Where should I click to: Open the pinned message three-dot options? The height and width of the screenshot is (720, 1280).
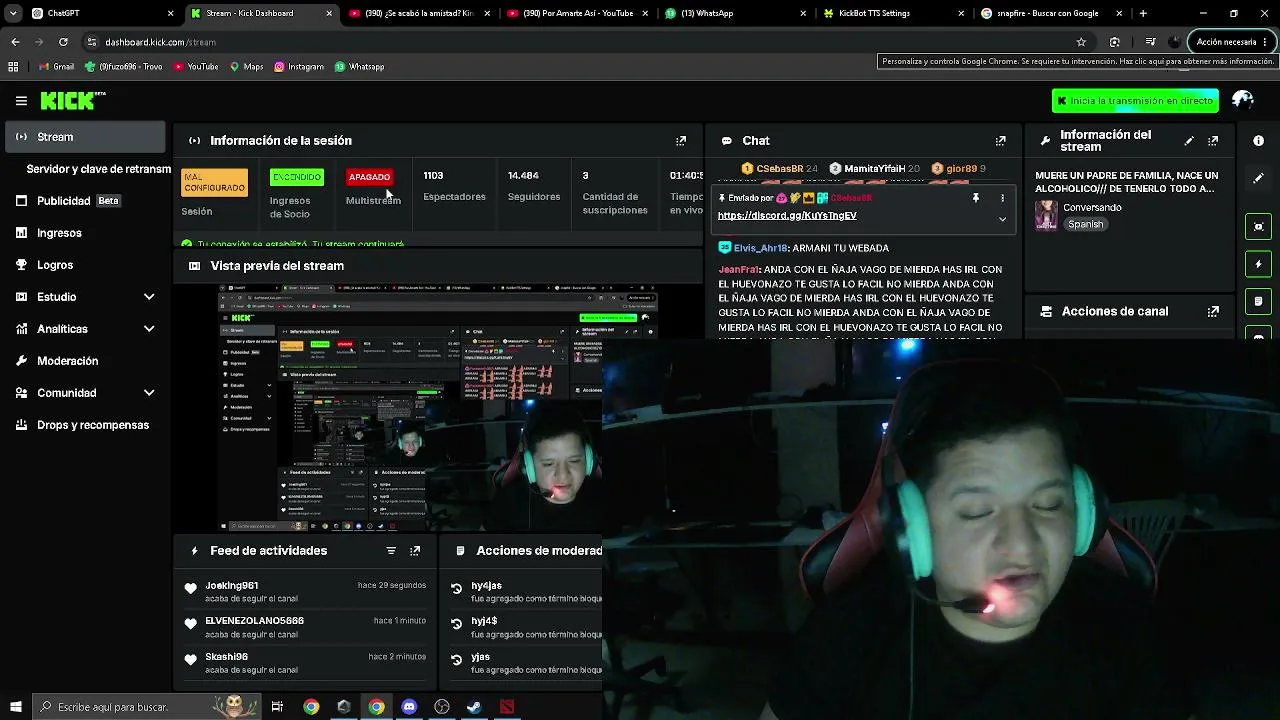1002,198
